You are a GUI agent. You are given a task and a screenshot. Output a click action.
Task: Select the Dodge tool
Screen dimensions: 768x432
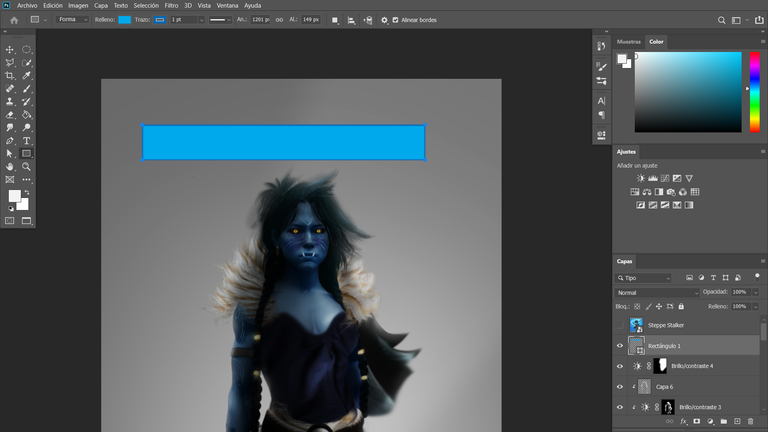point(26,127)
